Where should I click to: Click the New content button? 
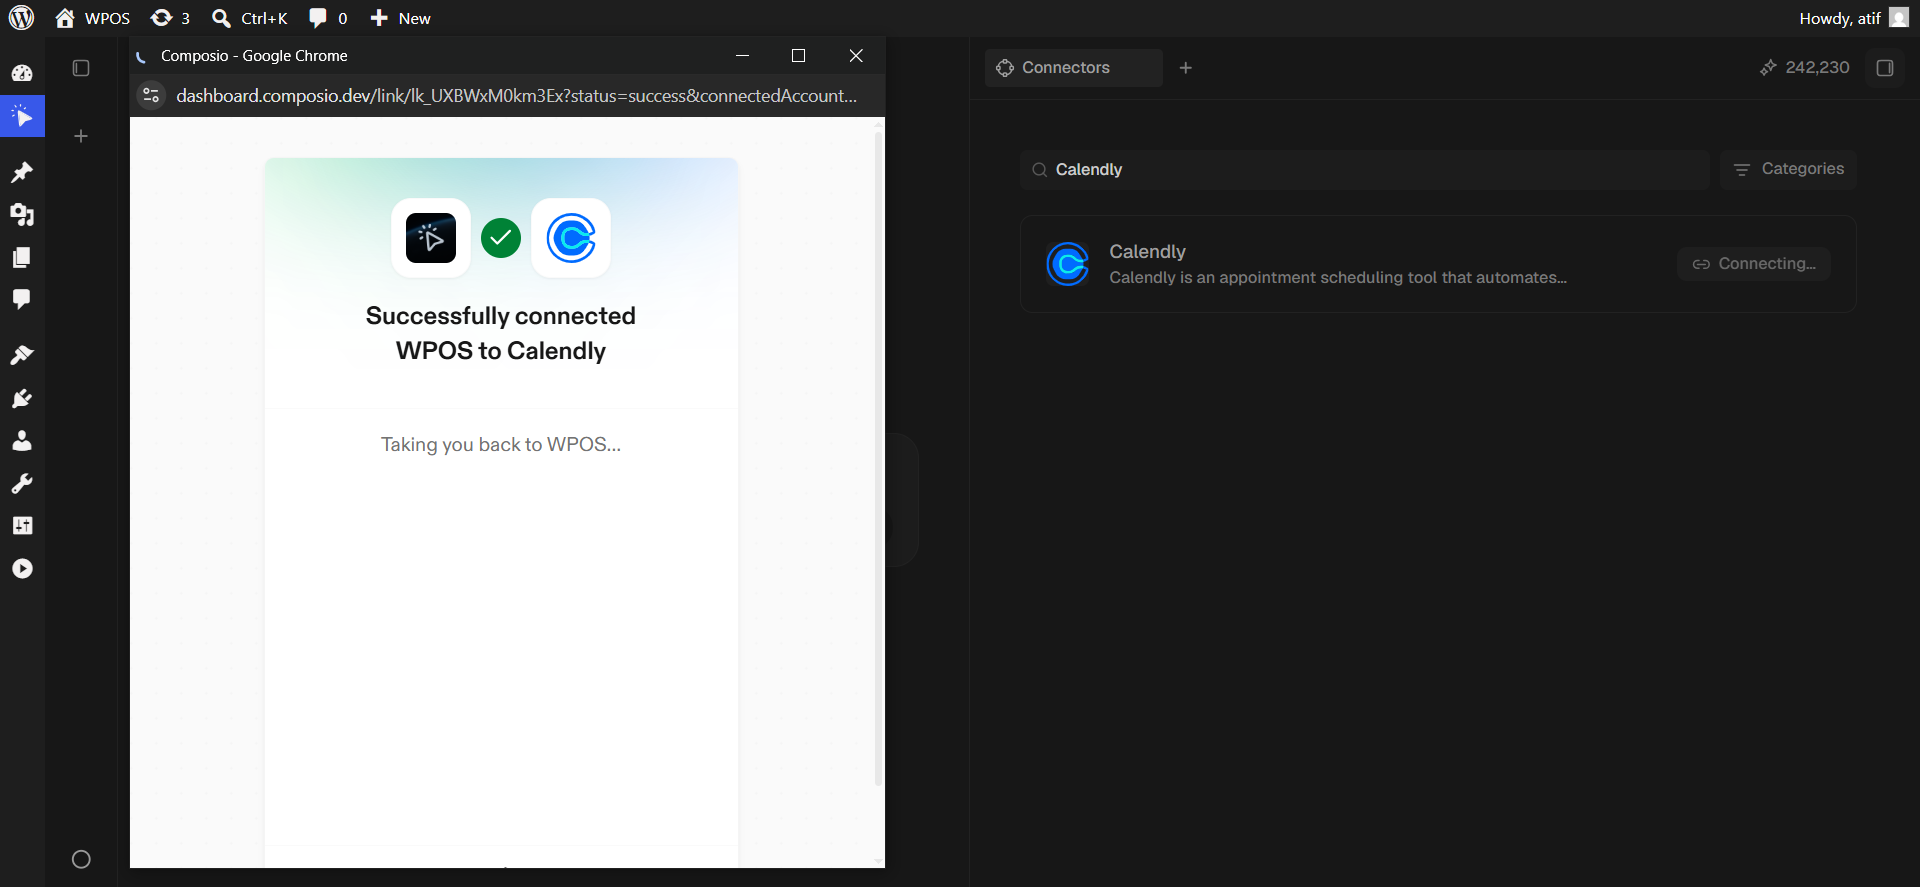coord(400,18)
